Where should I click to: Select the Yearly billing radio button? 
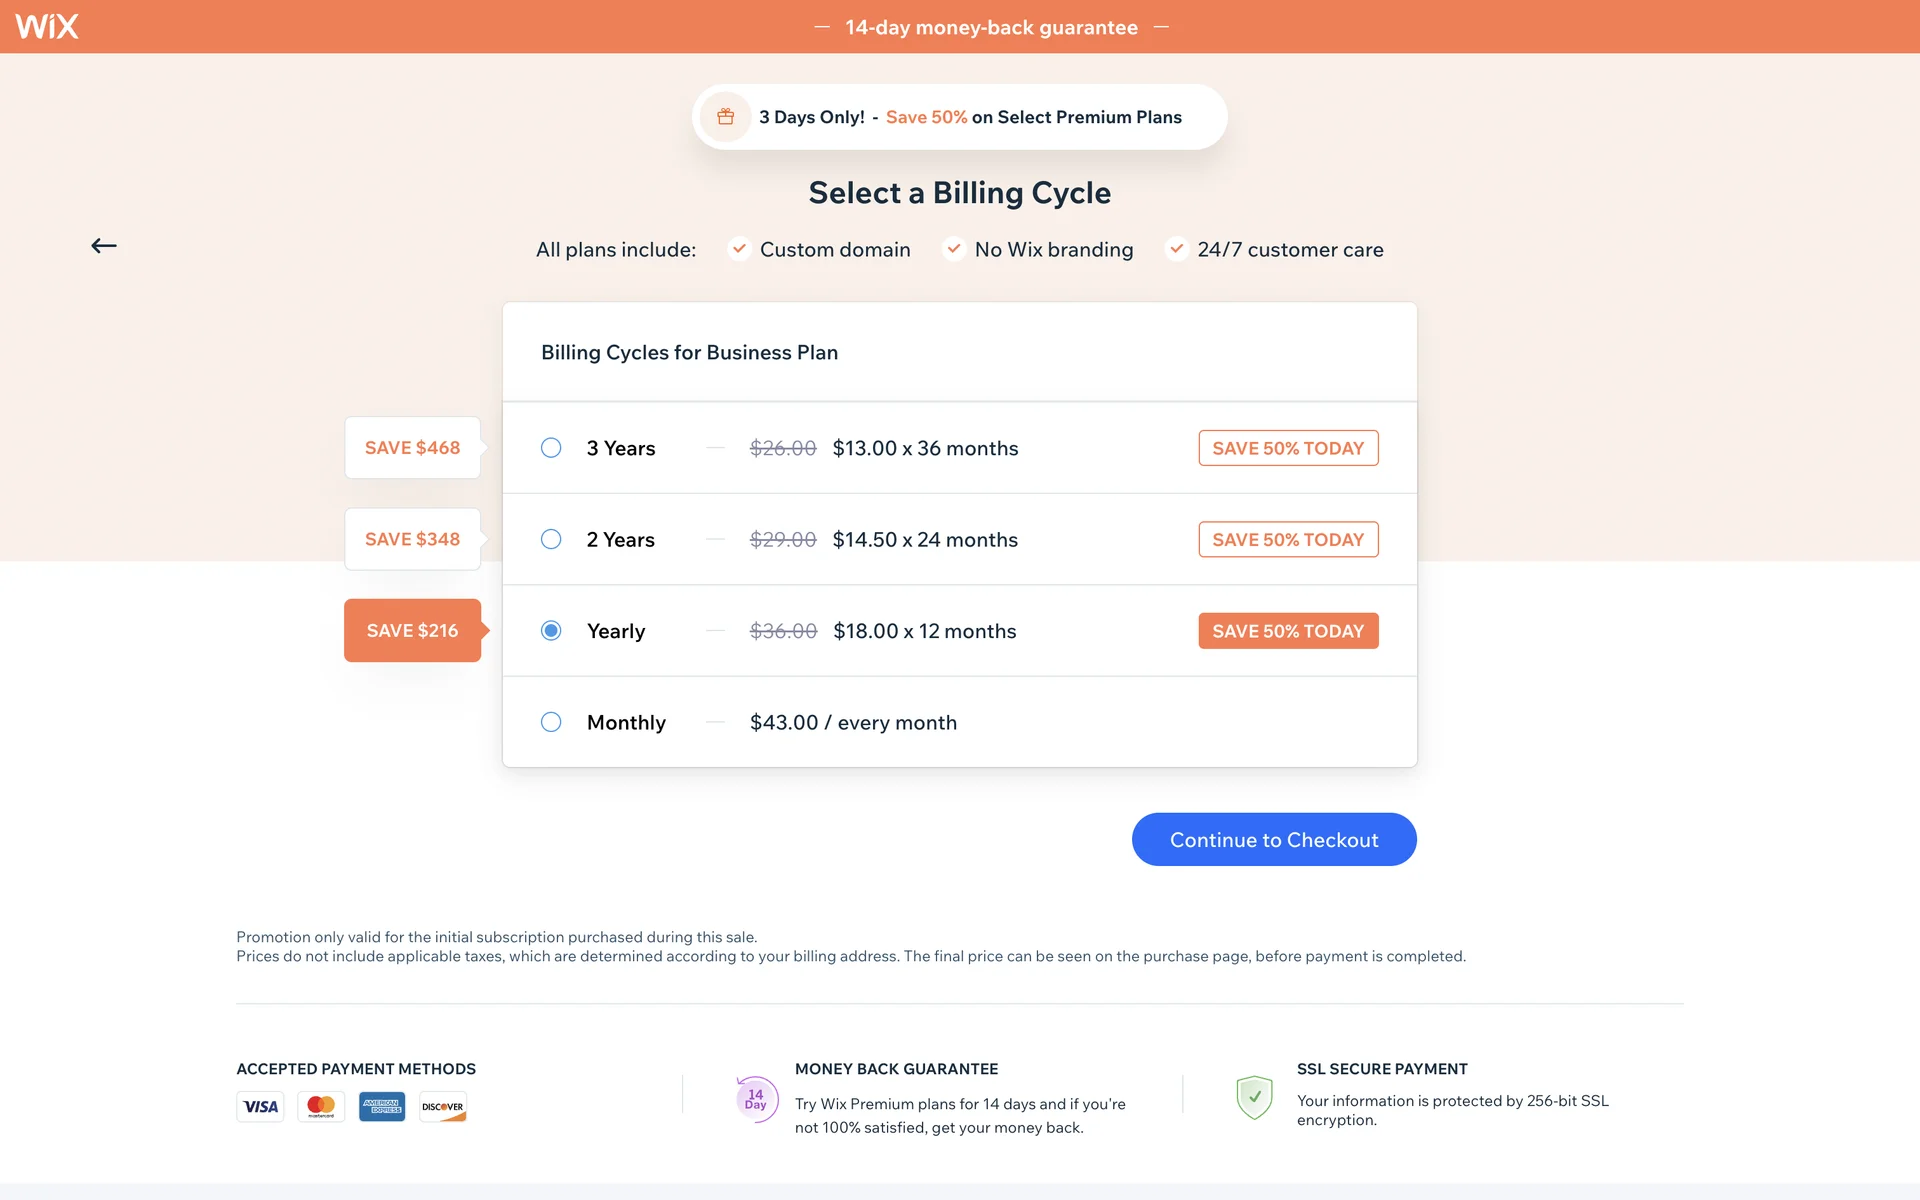coord(551,631)
